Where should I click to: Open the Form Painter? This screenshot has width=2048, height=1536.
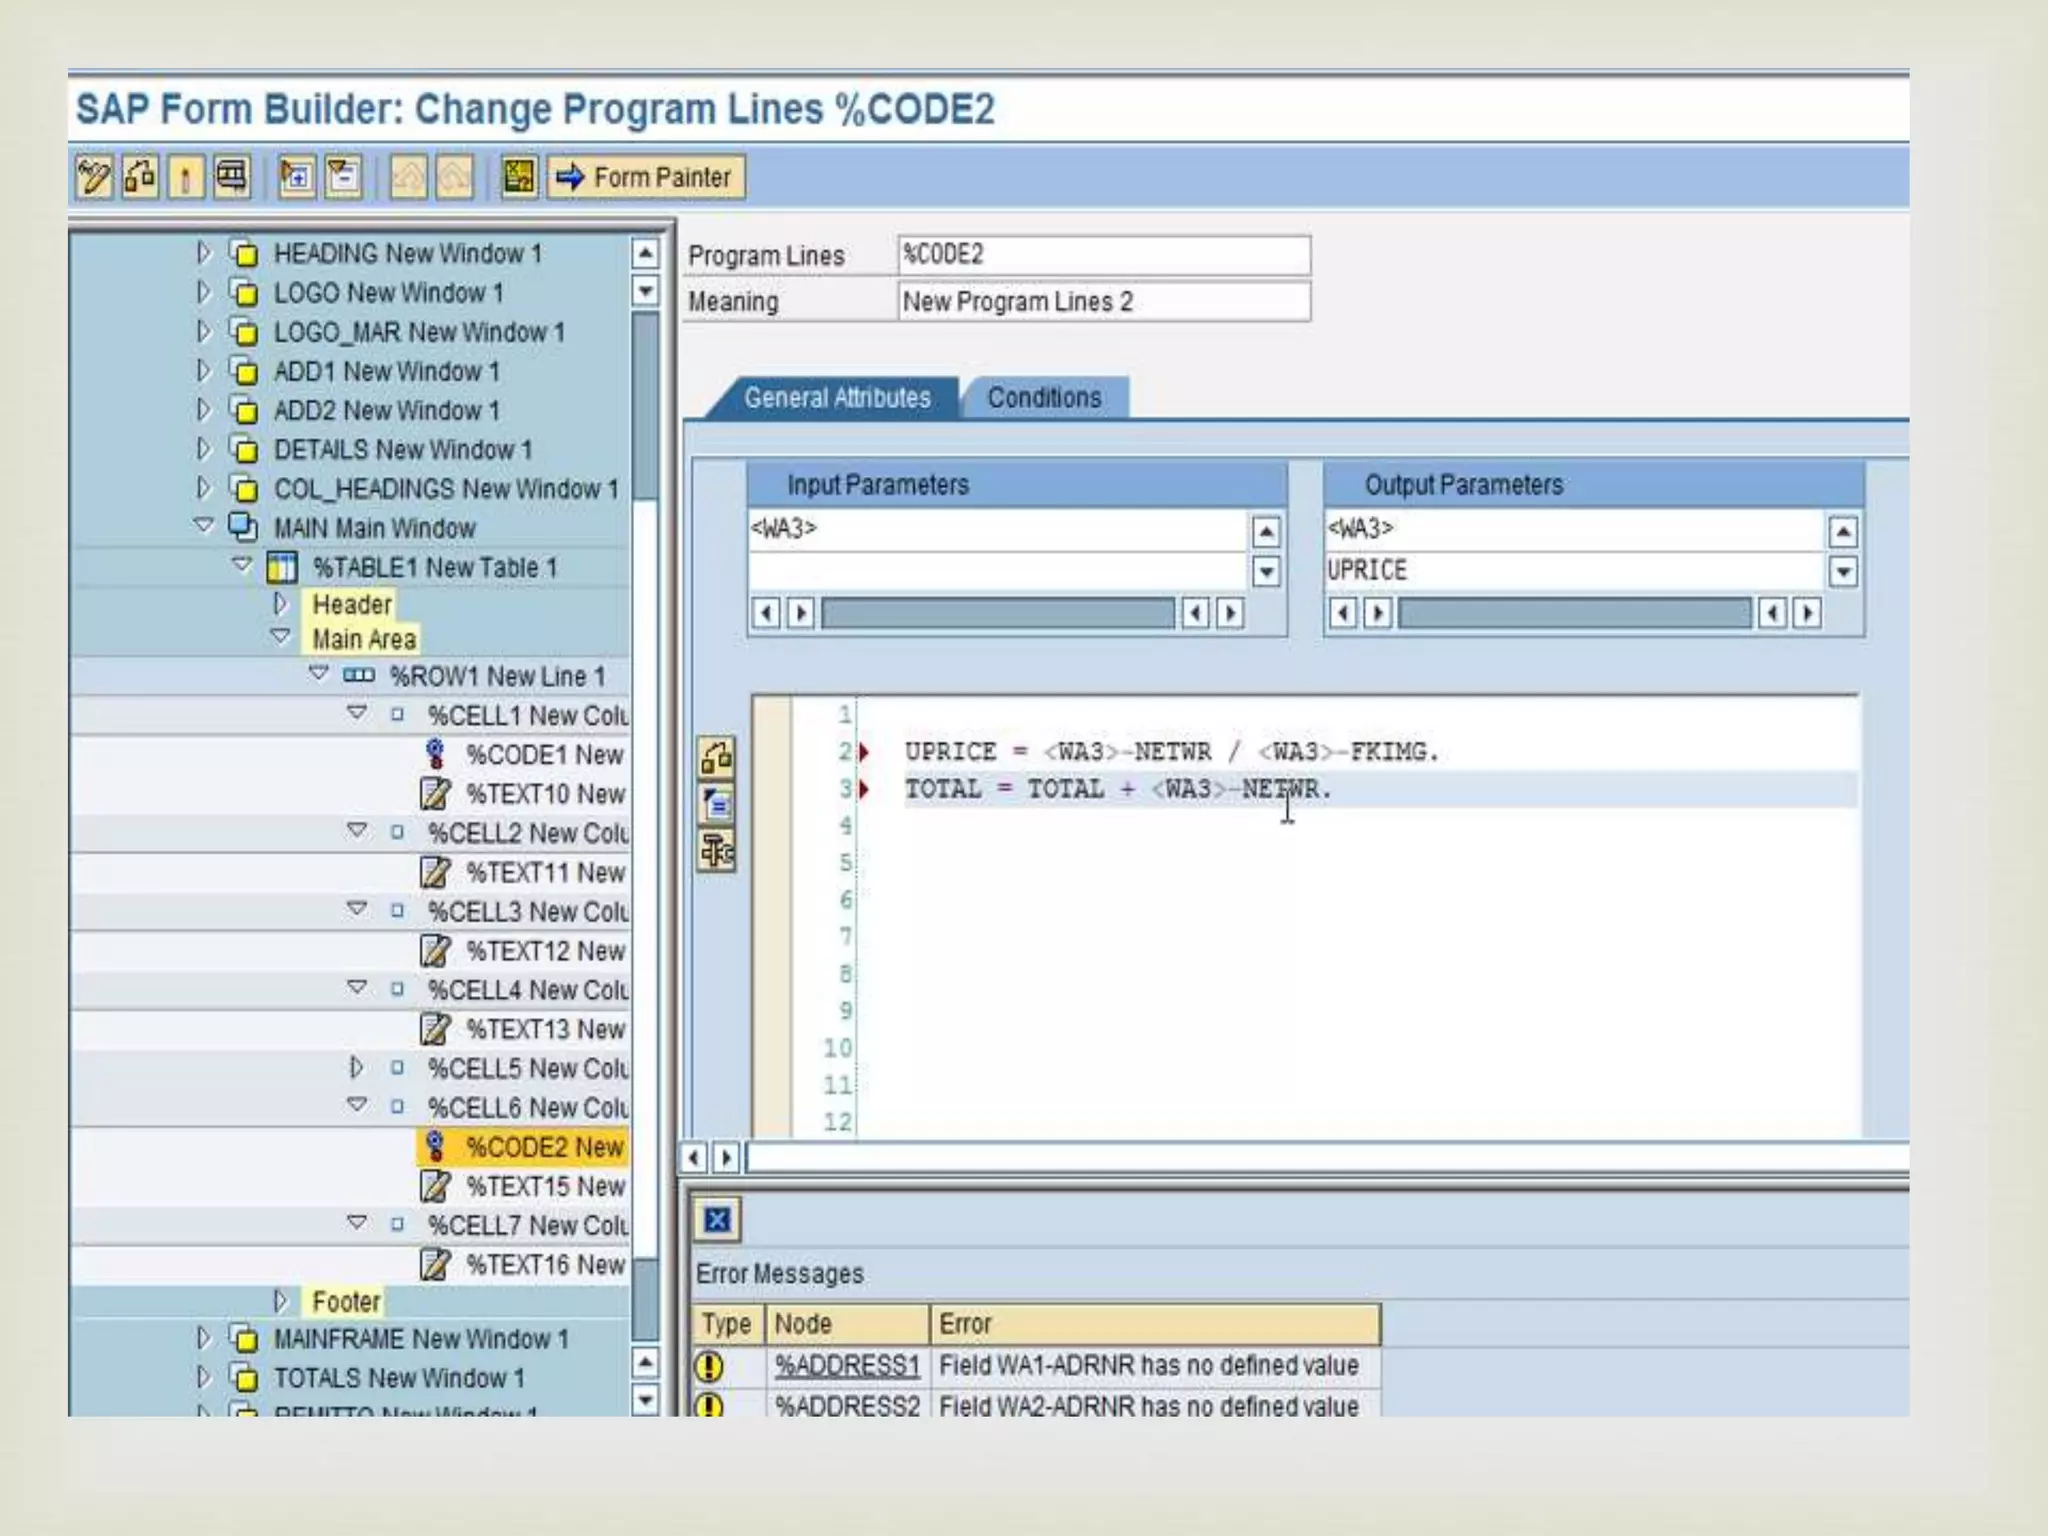645,178
